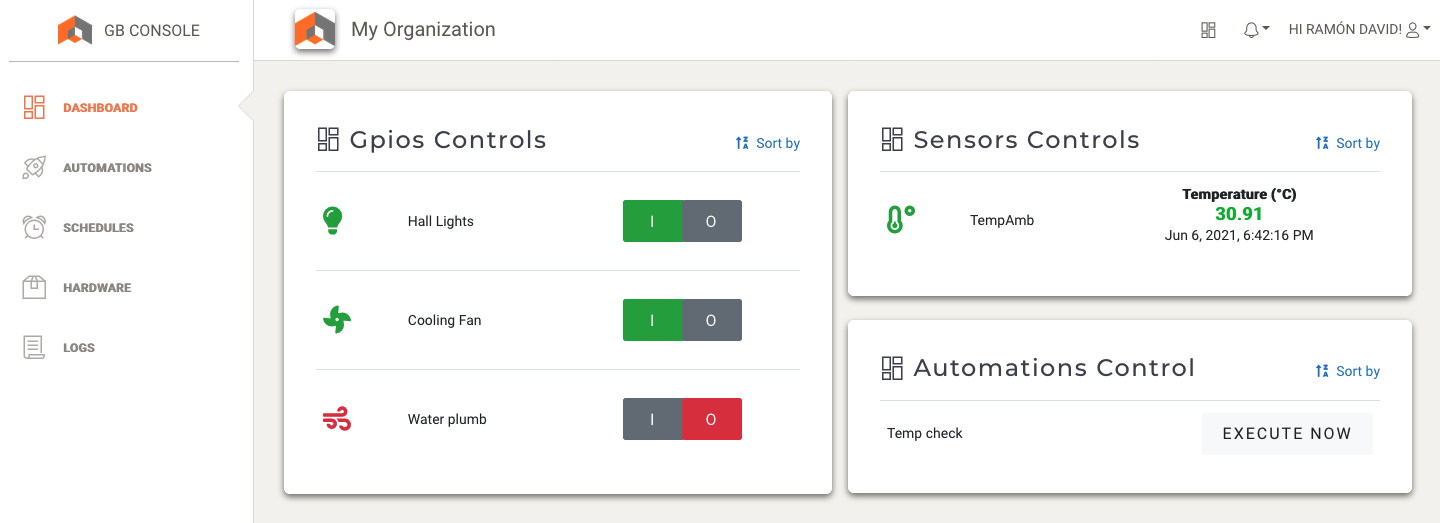1440x523 pixels.
Task: Open the dashboard grid icon in the top bar
Action: [1208, 30]
